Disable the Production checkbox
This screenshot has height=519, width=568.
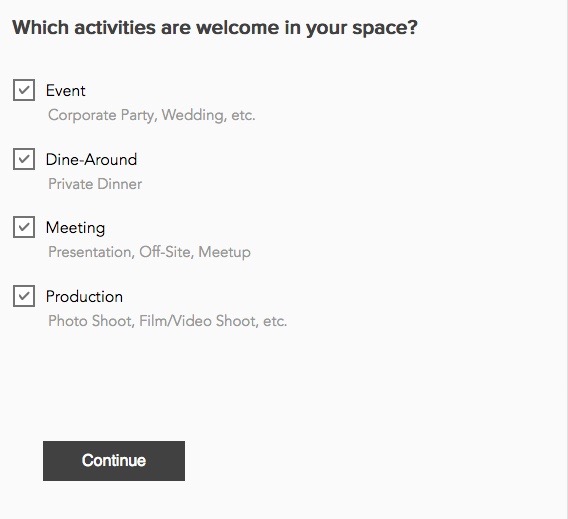[24, 296]
